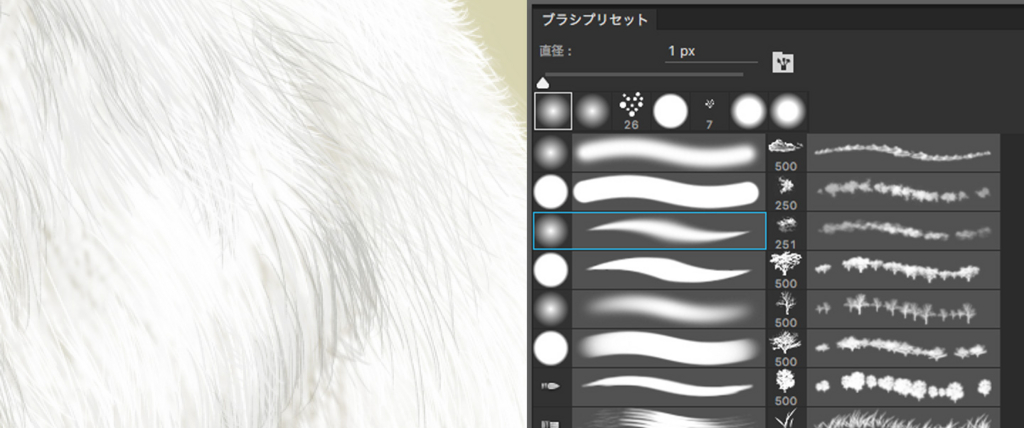Pick the round bushy tree brush 500

[x=884, y=387]
